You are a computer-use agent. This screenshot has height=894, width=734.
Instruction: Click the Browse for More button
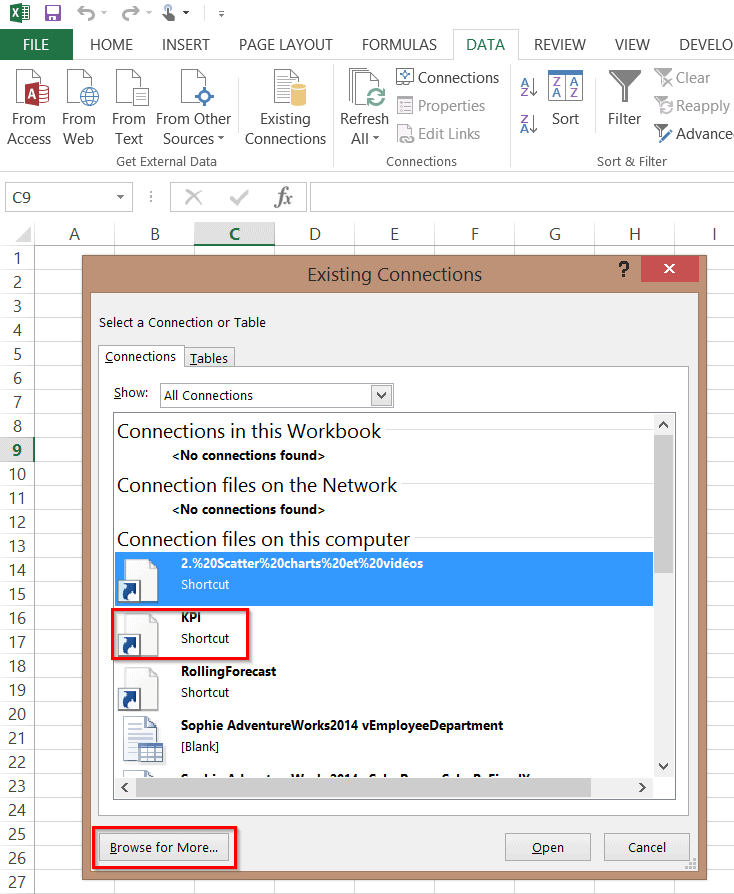point(164,848)
